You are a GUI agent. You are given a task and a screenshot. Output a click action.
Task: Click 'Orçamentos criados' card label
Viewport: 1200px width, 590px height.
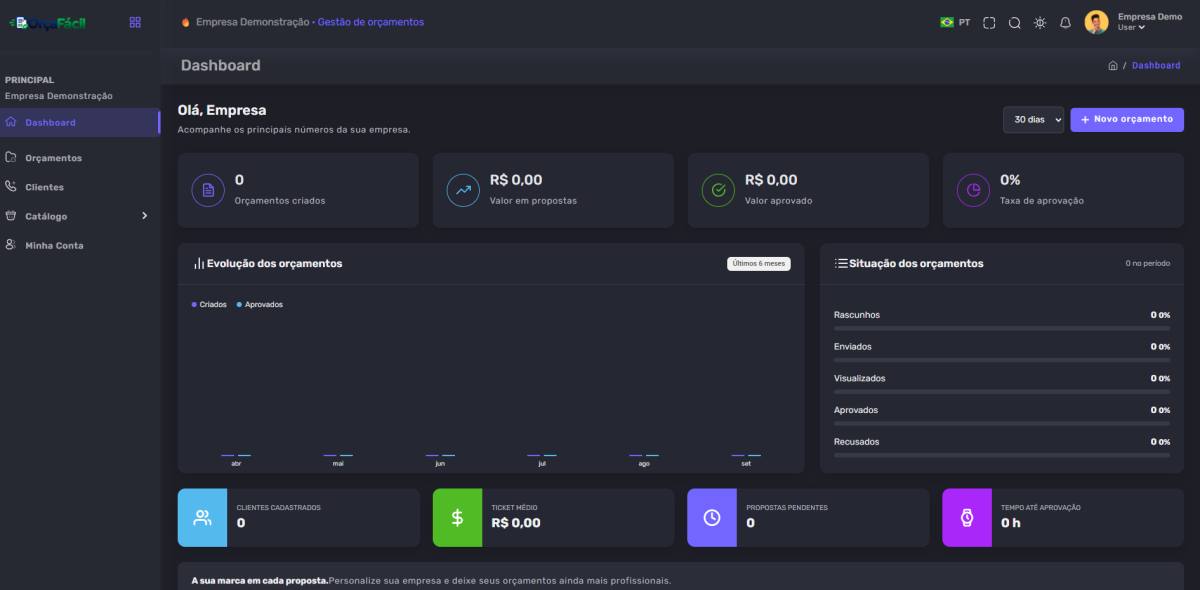click(x=280, y=200)
